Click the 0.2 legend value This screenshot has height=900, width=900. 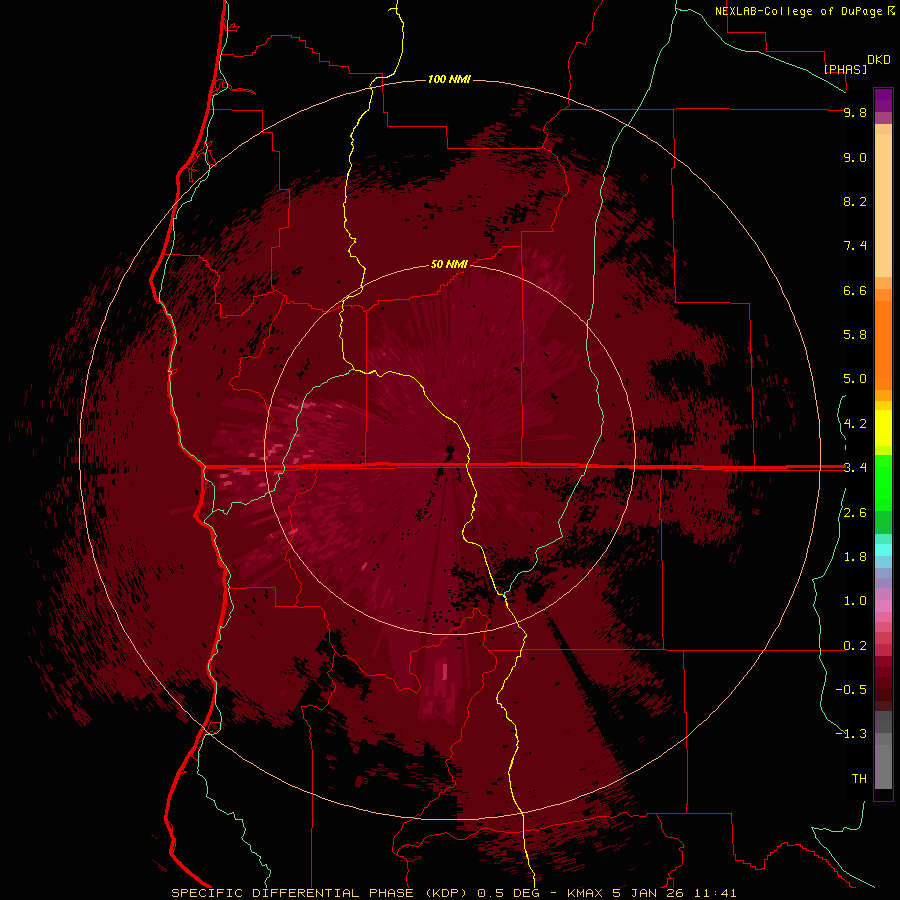[855, 646]
